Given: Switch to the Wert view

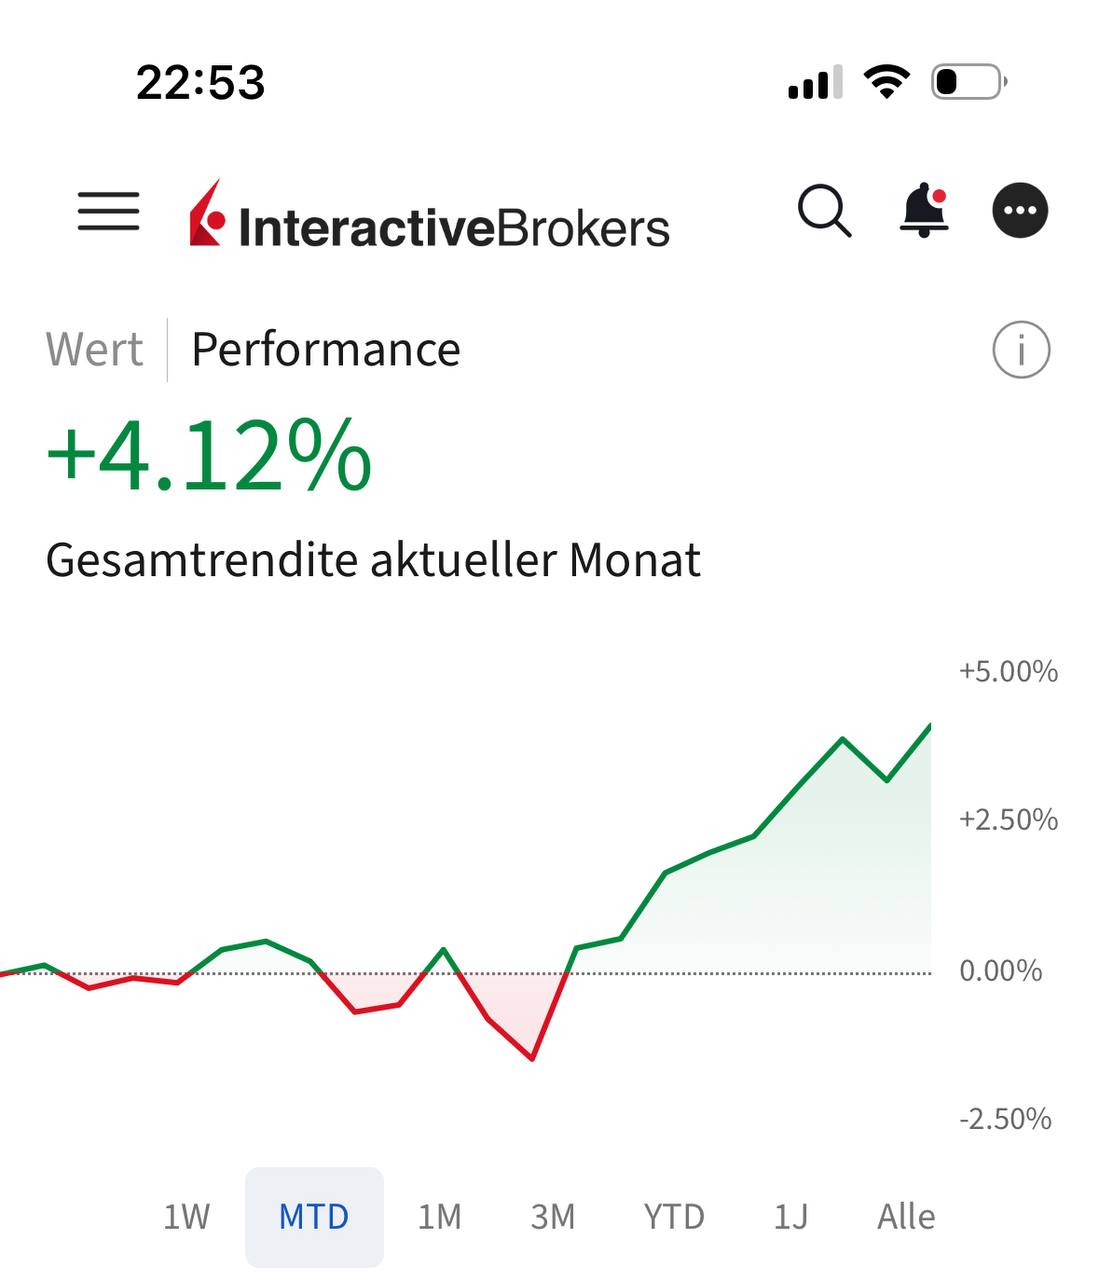Looking at the screenshot, I should 94,350.
